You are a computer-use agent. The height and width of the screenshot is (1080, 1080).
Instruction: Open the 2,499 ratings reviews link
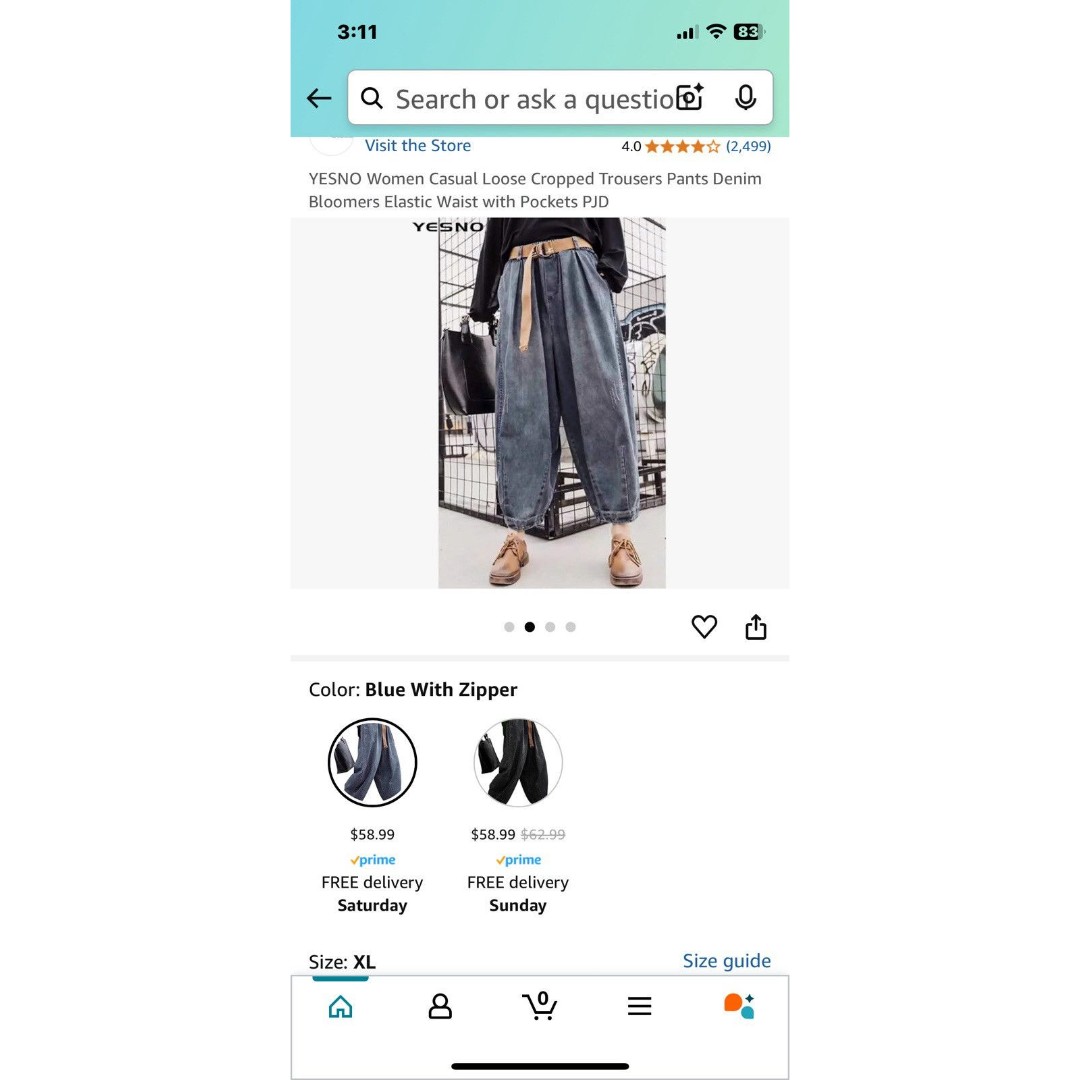748,146
